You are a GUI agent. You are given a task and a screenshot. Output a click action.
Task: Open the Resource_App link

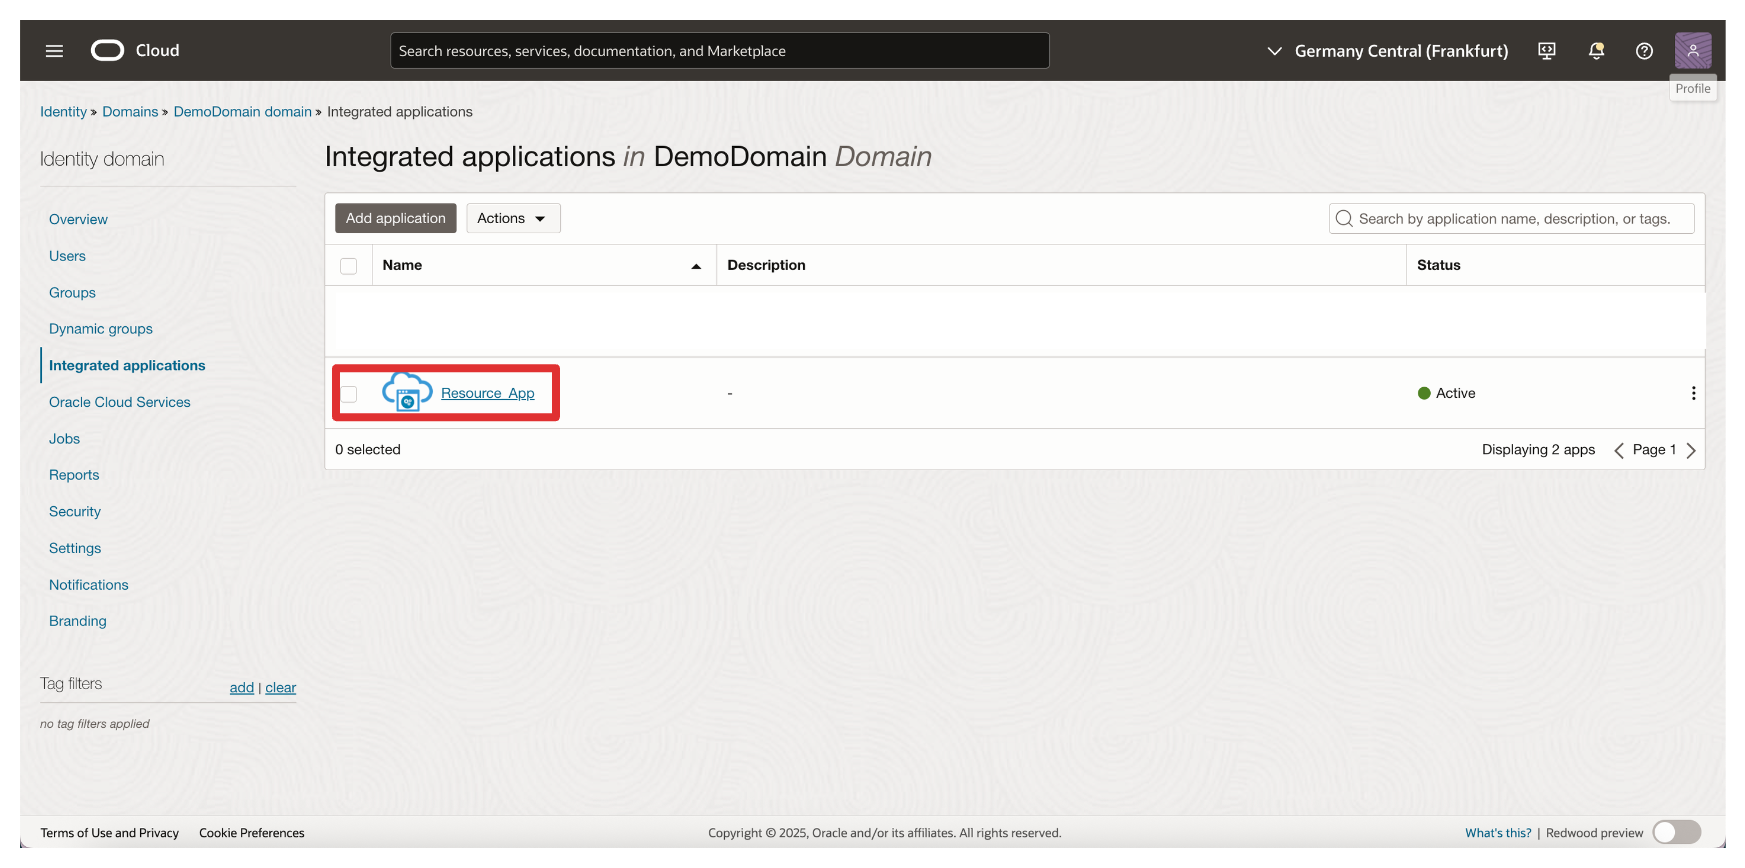click(487, 393)
